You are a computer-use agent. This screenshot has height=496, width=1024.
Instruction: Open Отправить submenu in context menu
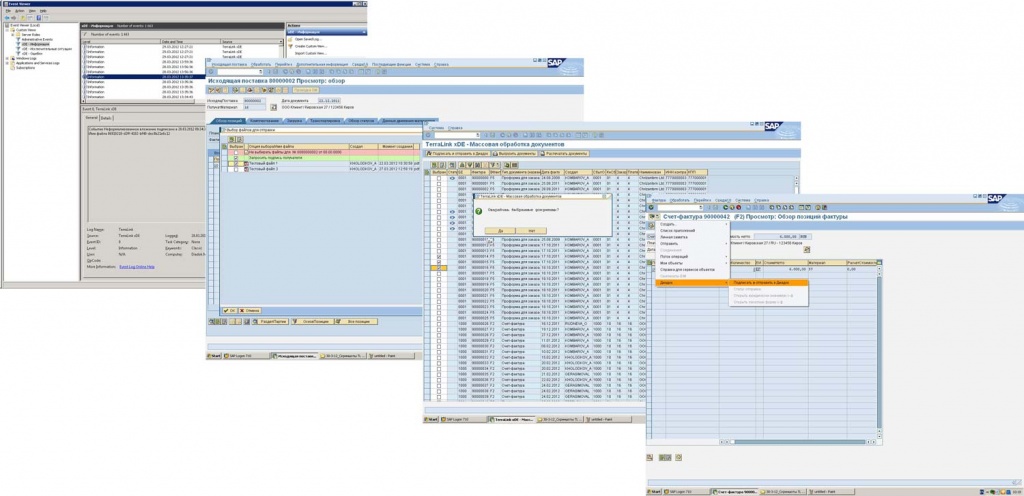[x=693, y=243]
